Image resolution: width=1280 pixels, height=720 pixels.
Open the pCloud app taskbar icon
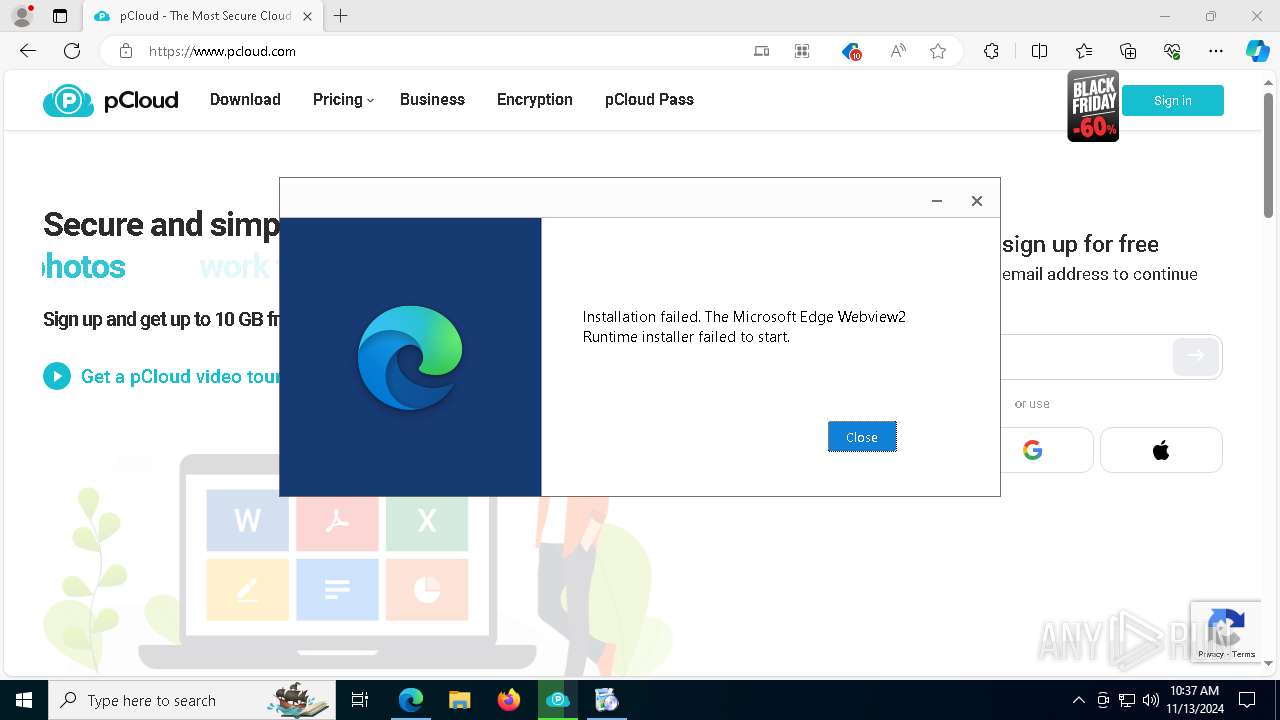558,700
